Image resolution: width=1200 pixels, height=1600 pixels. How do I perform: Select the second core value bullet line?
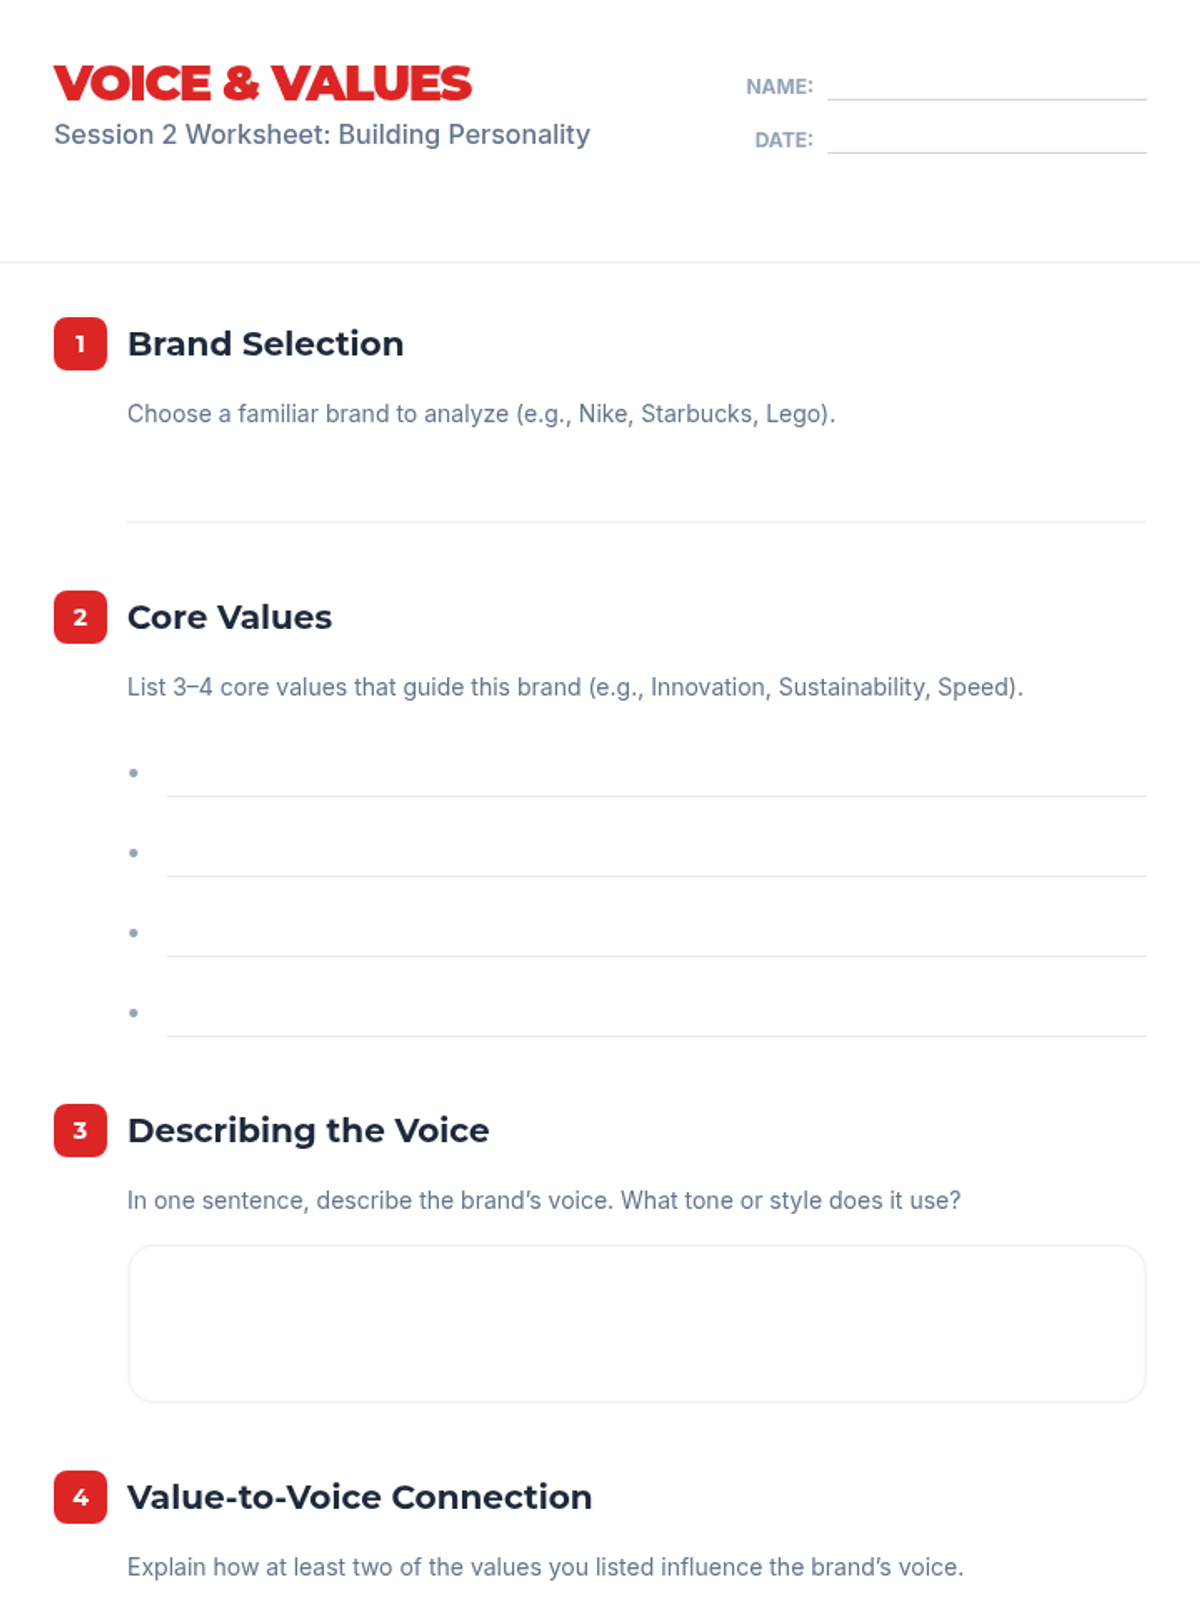point(657,855)
